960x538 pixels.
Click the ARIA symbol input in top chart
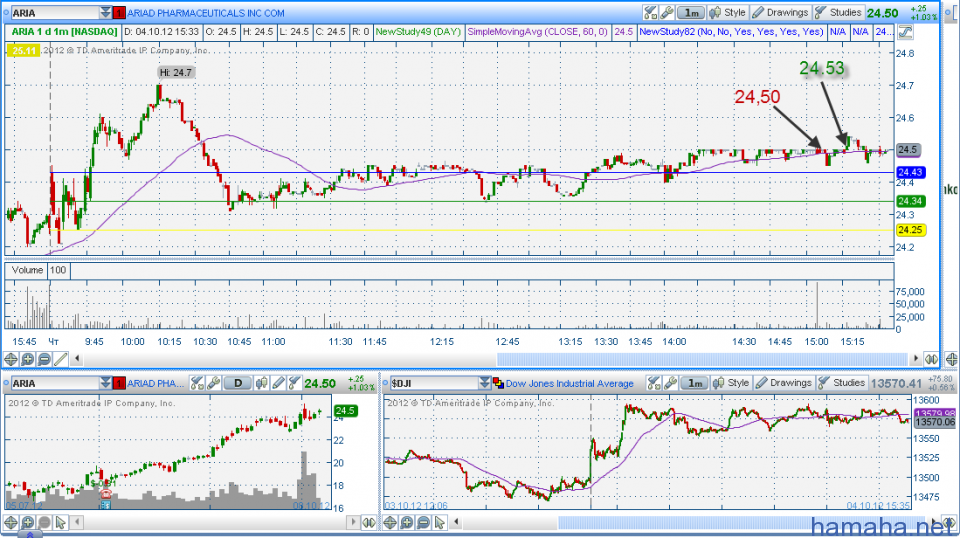[x=55, y=13]
